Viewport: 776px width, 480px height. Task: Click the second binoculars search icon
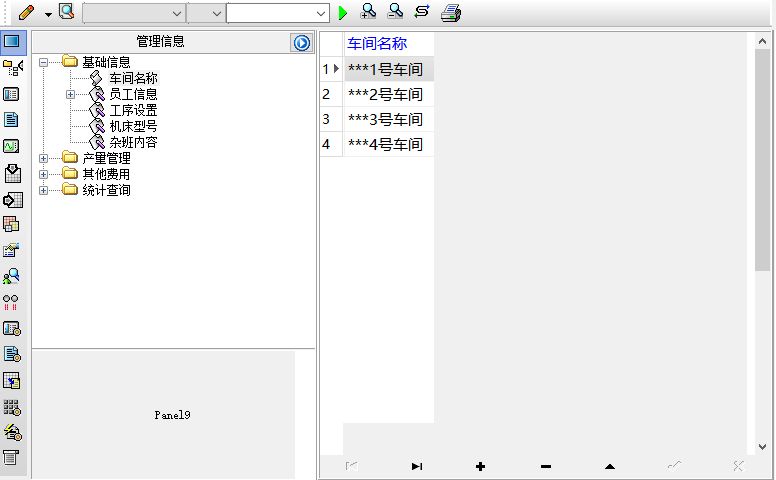point(395,11)
